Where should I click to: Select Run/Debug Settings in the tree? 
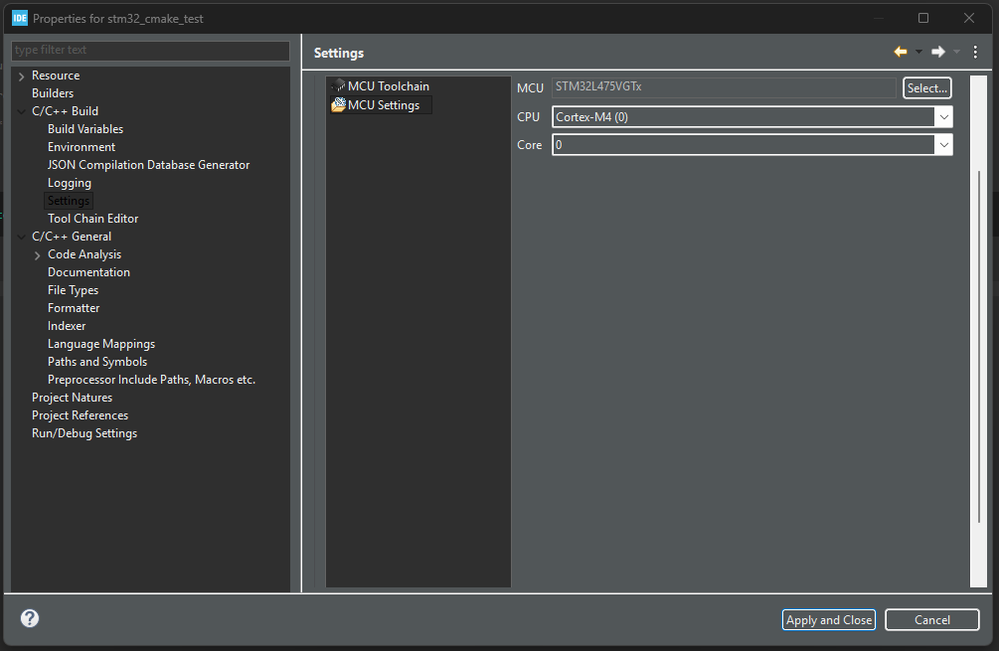pyautogui.click(x=84, y=433)
